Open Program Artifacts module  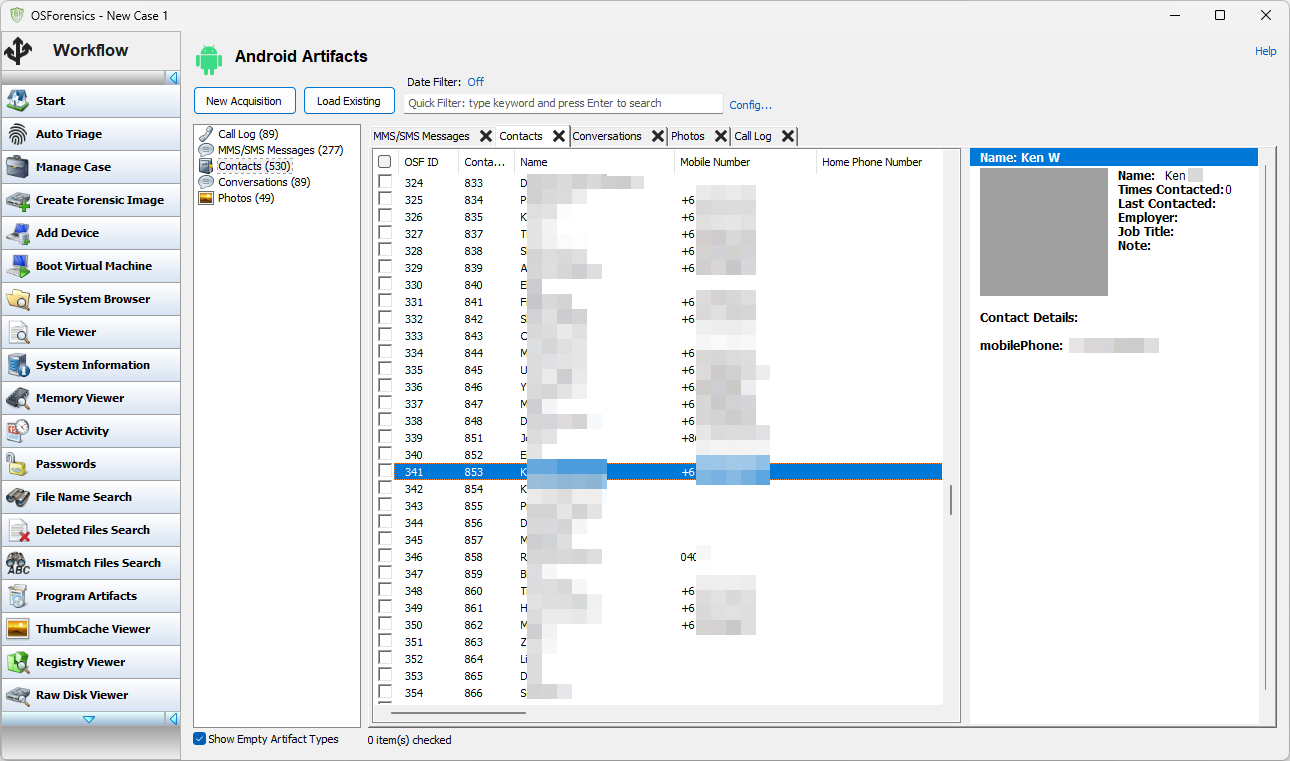(x=91, y=596)
